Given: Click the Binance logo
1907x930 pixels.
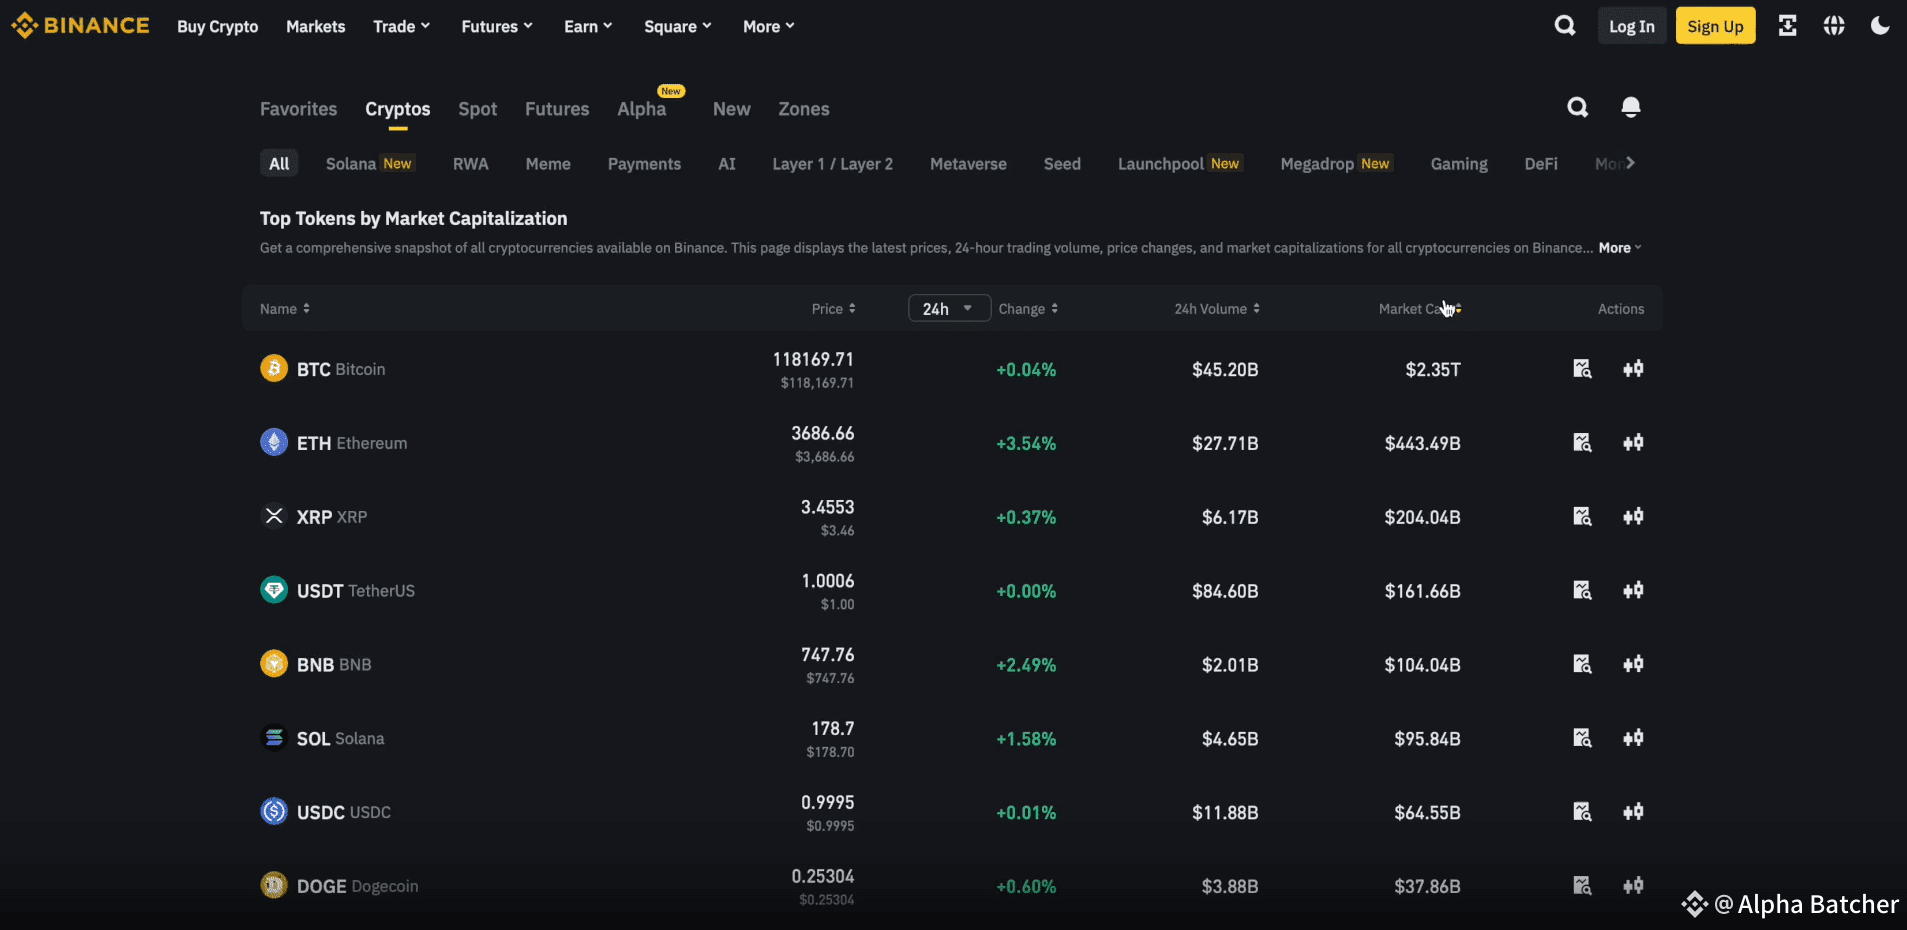Looking at the screenshot, I should click(x=80, y=26).
